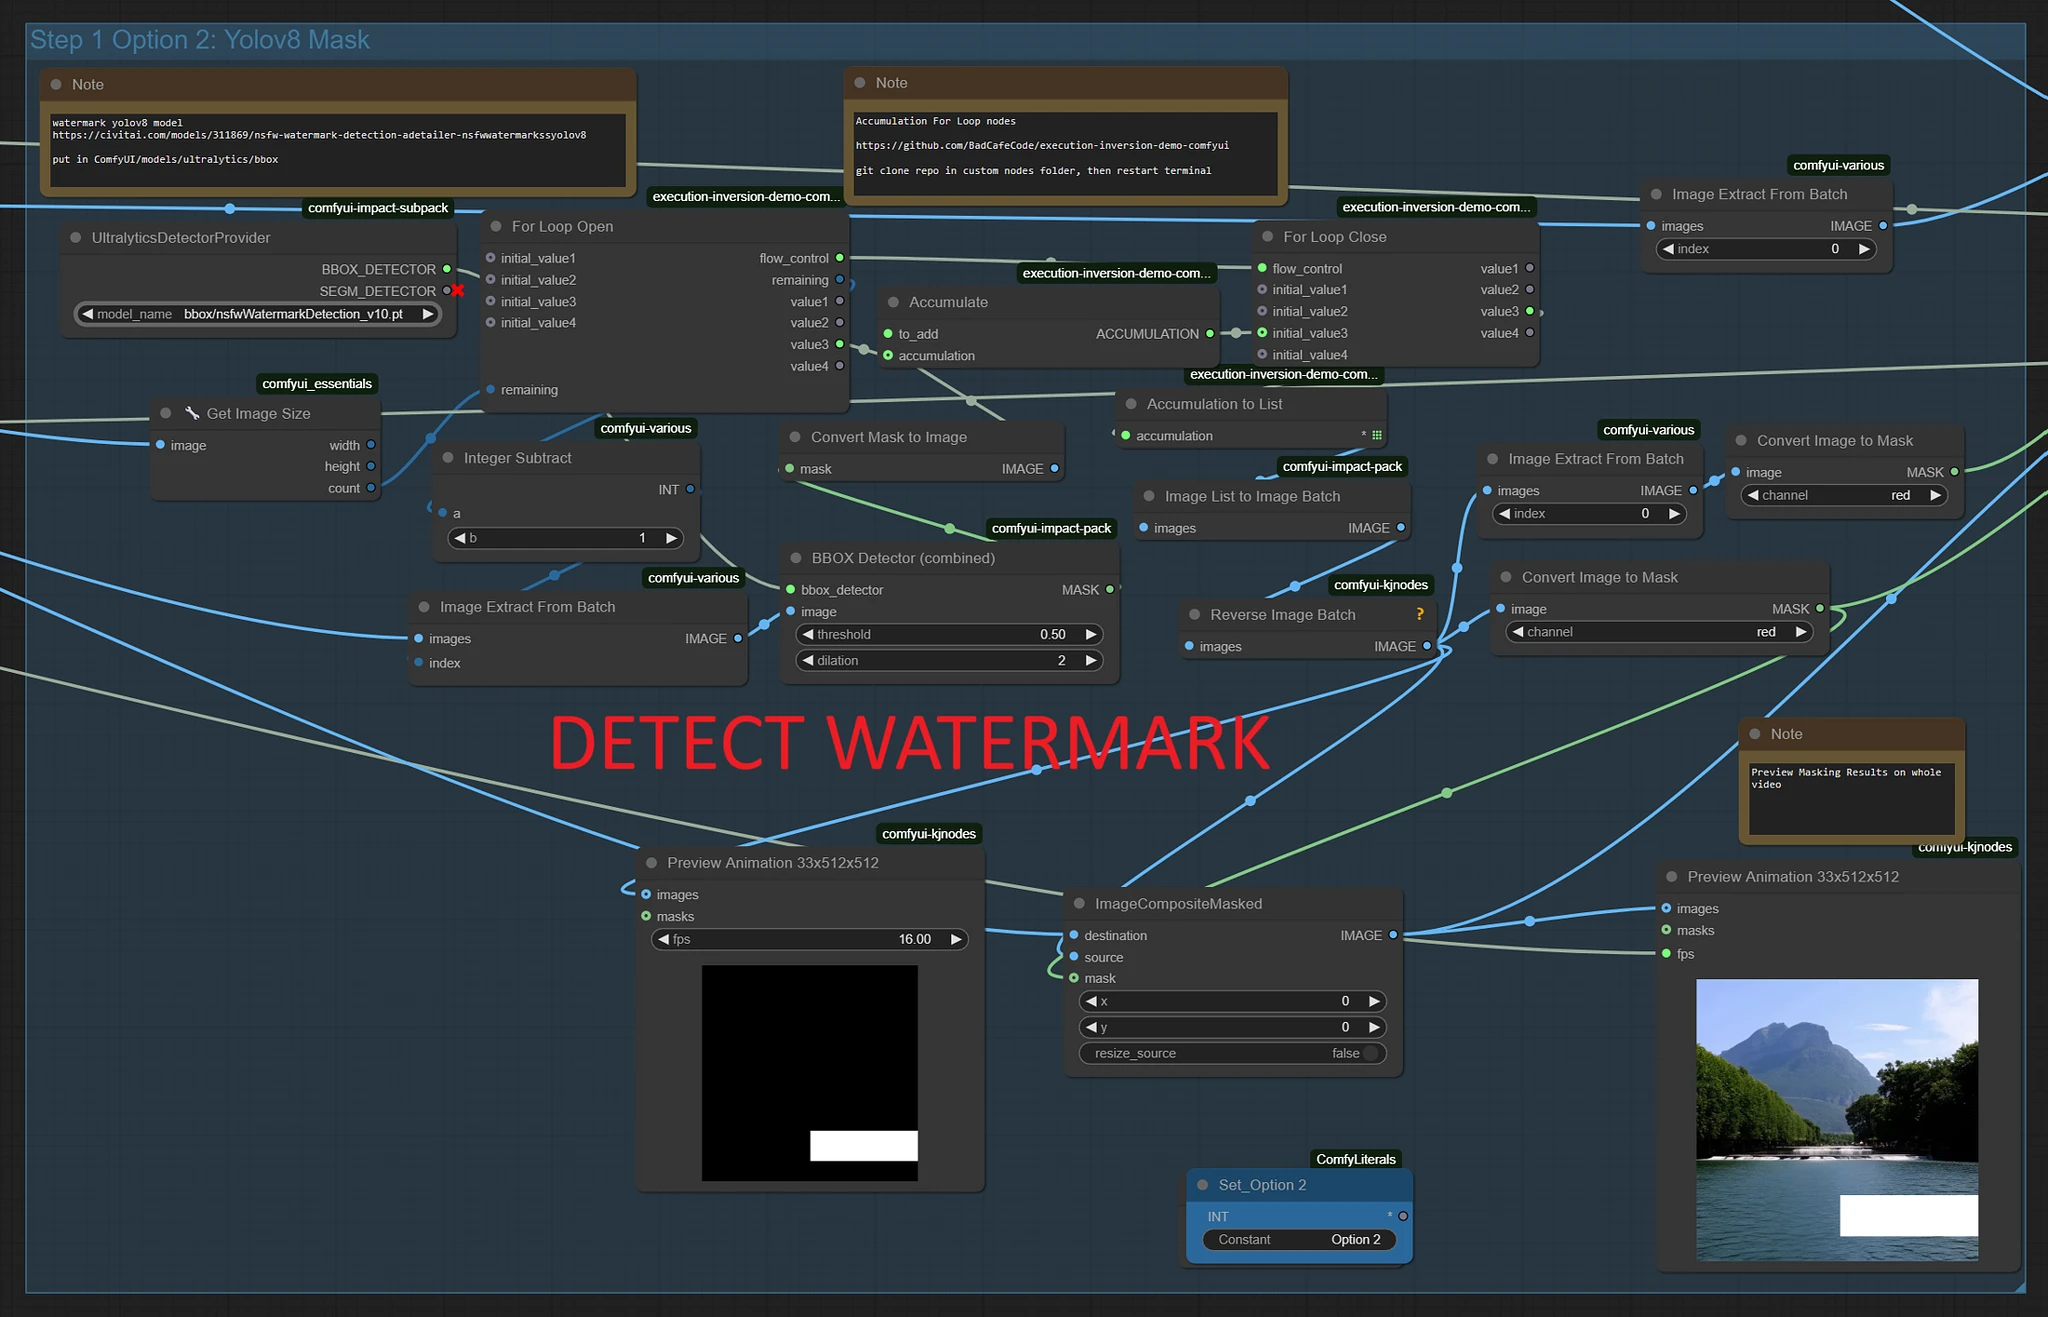Decrease the dilation value with left arrow

808,660
